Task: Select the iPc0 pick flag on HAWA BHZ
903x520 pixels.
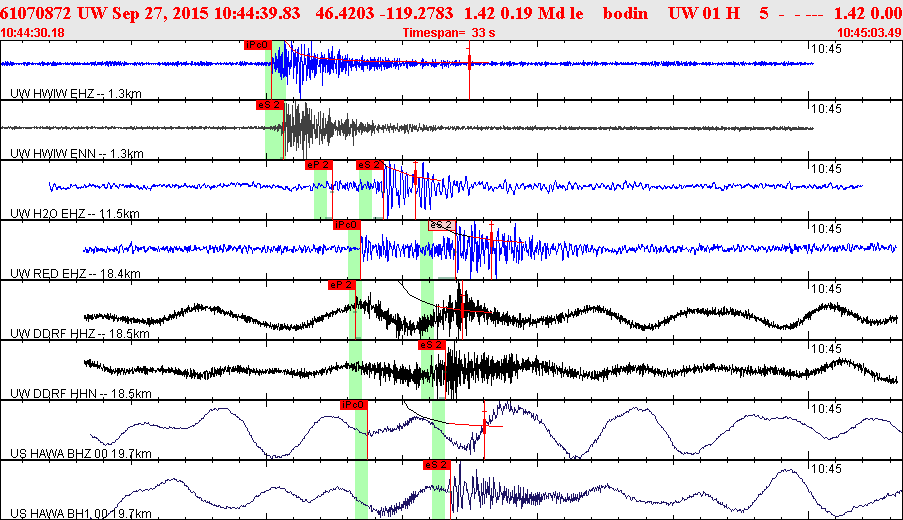Action: 354,404
